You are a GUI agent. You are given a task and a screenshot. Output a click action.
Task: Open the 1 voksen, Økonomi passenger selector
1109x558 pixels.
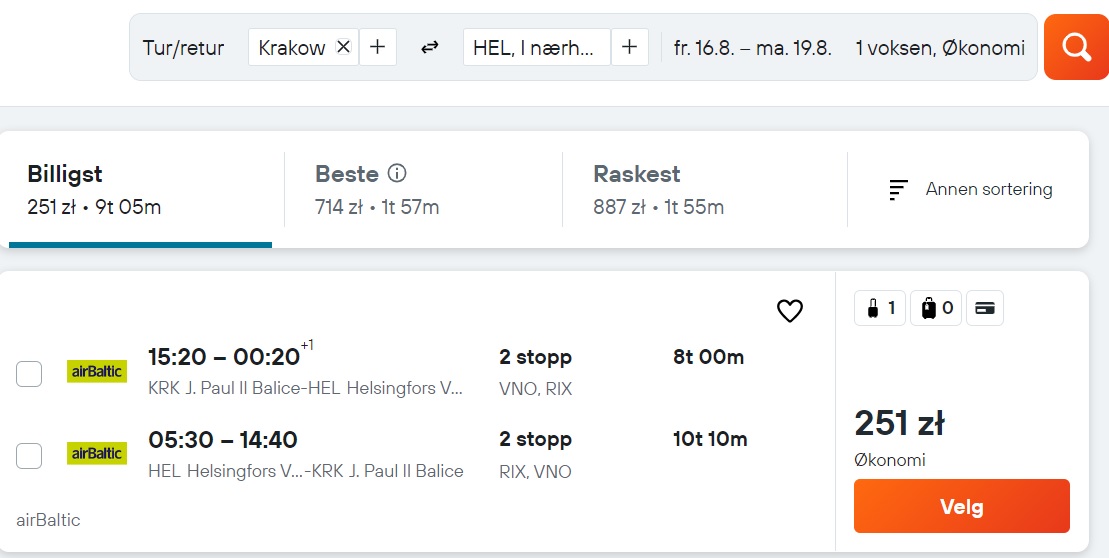[940, 47]
